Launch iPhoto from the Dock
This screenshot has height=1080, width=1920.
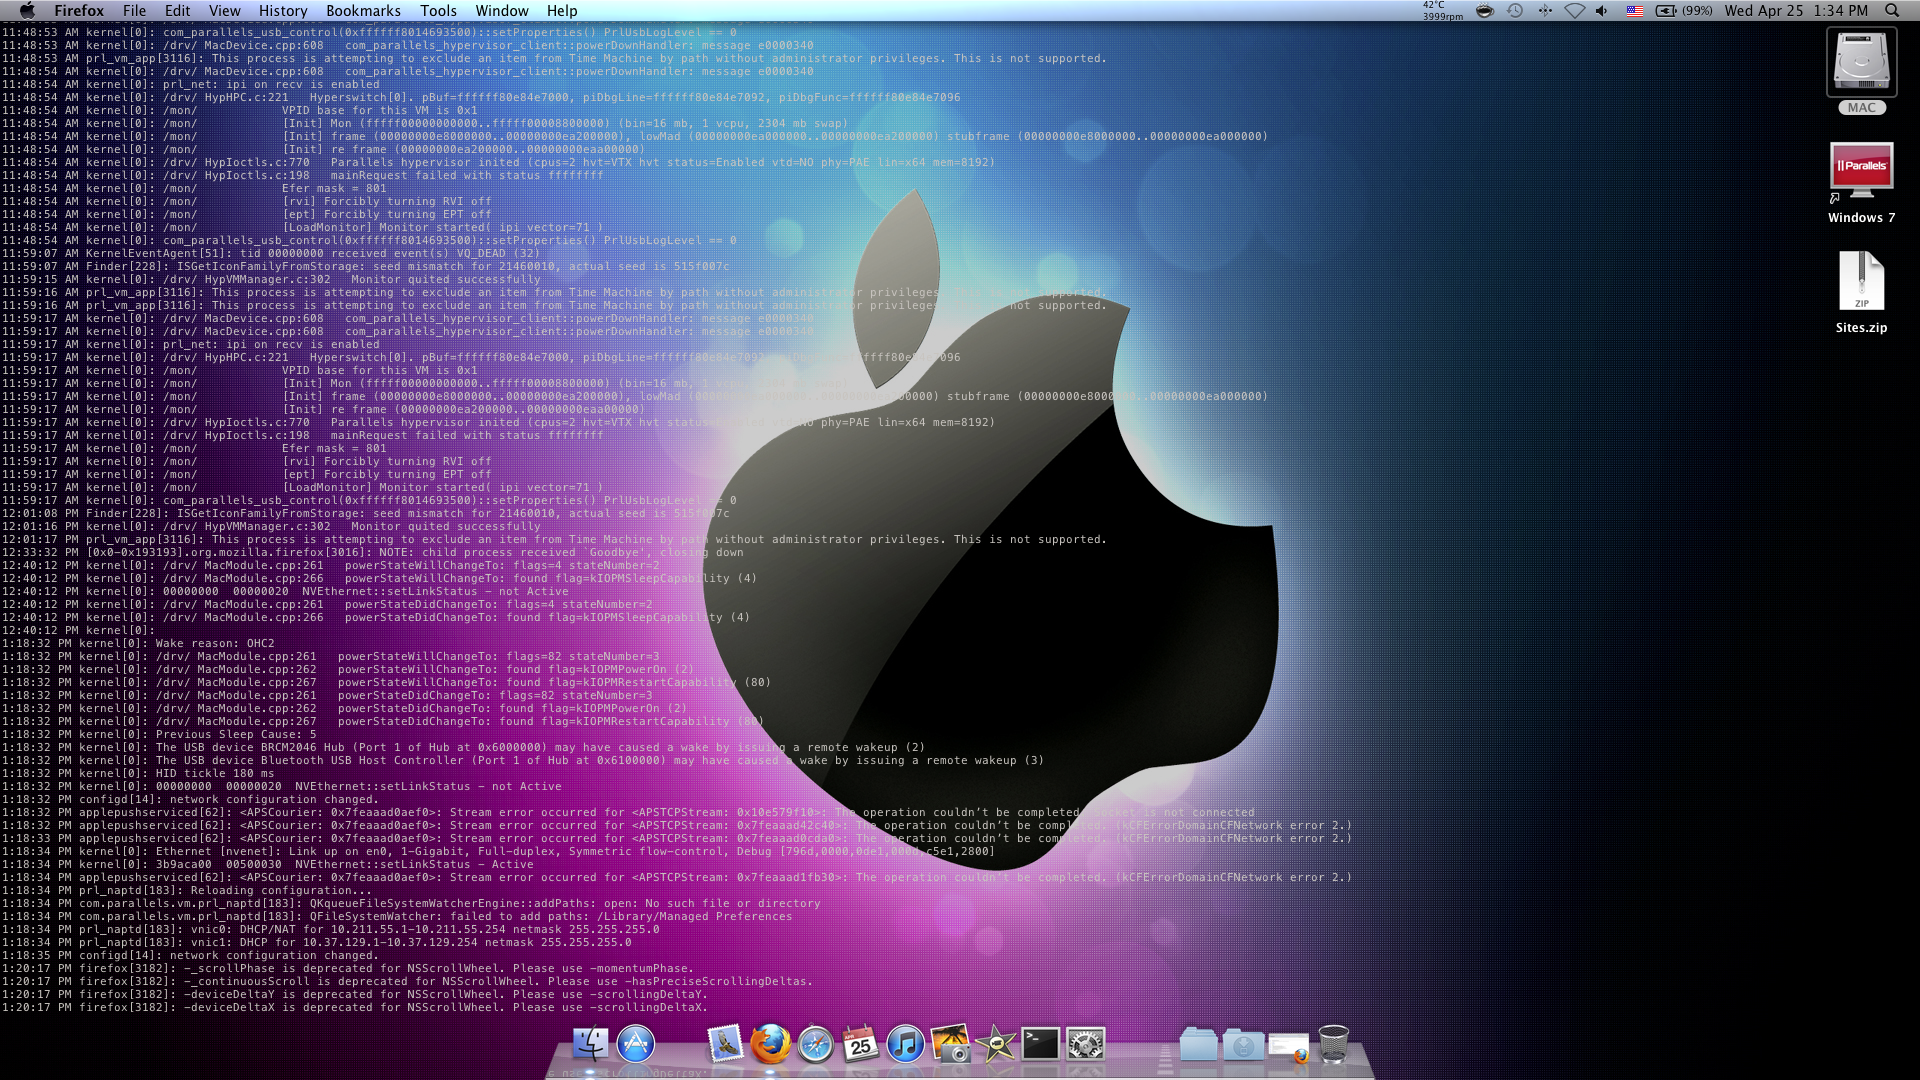tap(950, 1045)
